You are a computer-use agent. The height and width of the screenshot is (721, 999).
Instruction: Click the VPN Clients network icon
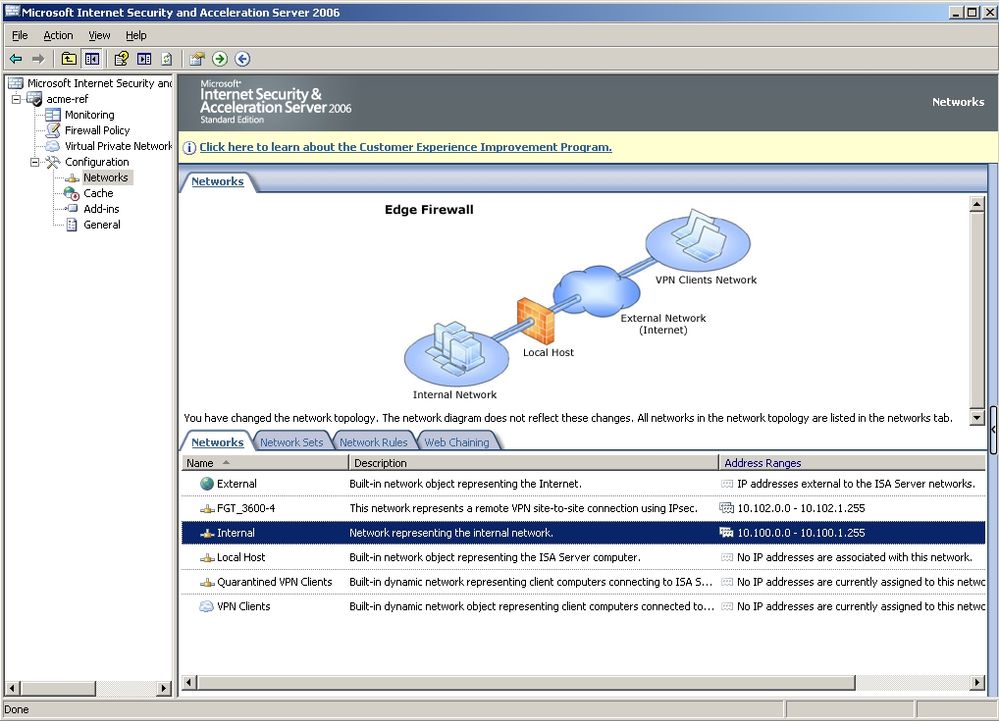206,606
